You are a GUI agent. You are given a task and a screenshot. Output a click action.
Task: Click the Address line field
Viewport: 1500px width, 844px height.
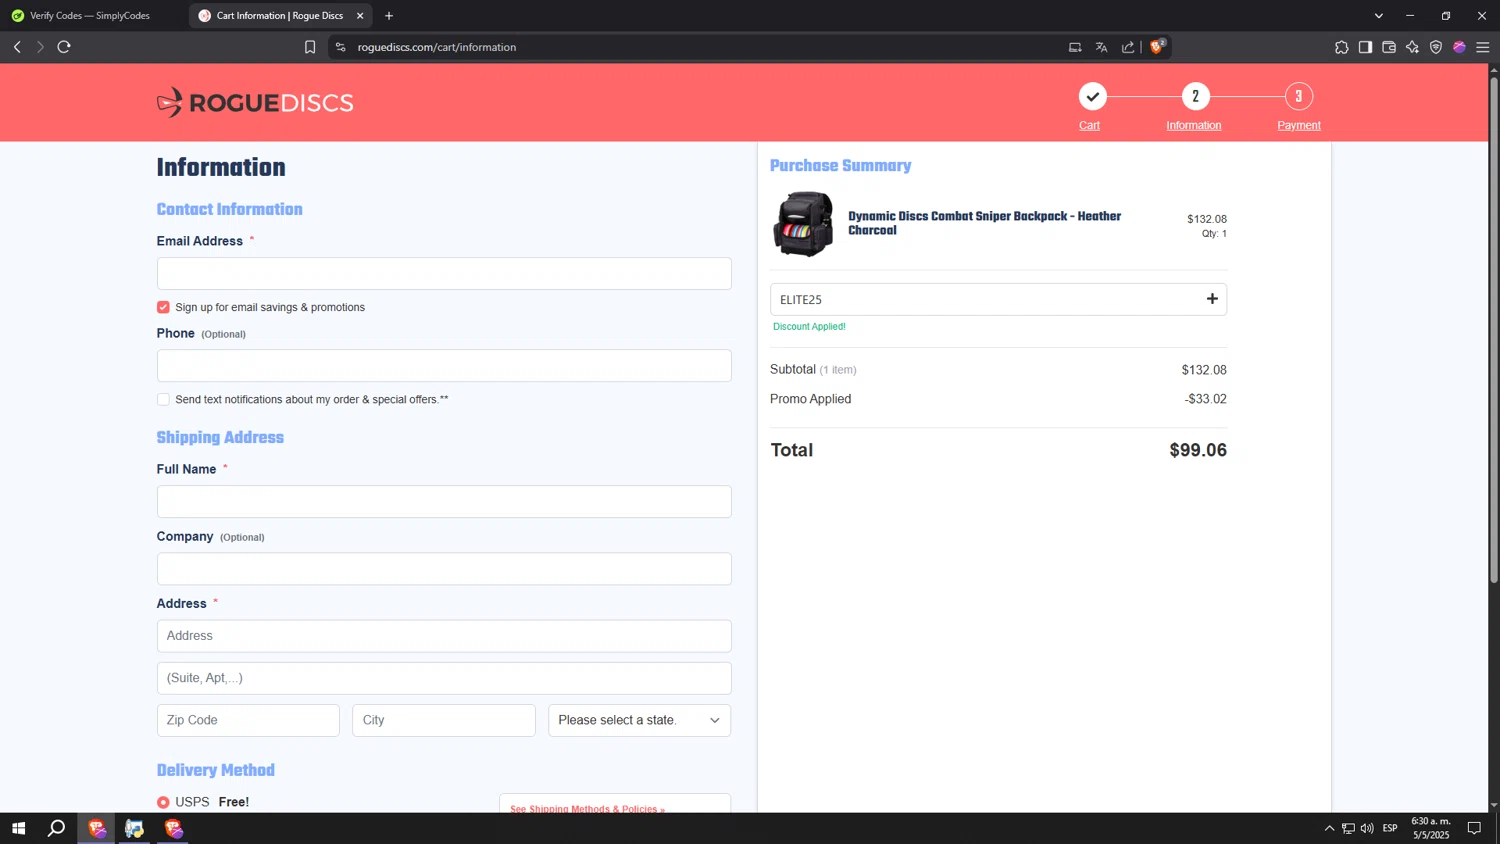coord(444,636)
